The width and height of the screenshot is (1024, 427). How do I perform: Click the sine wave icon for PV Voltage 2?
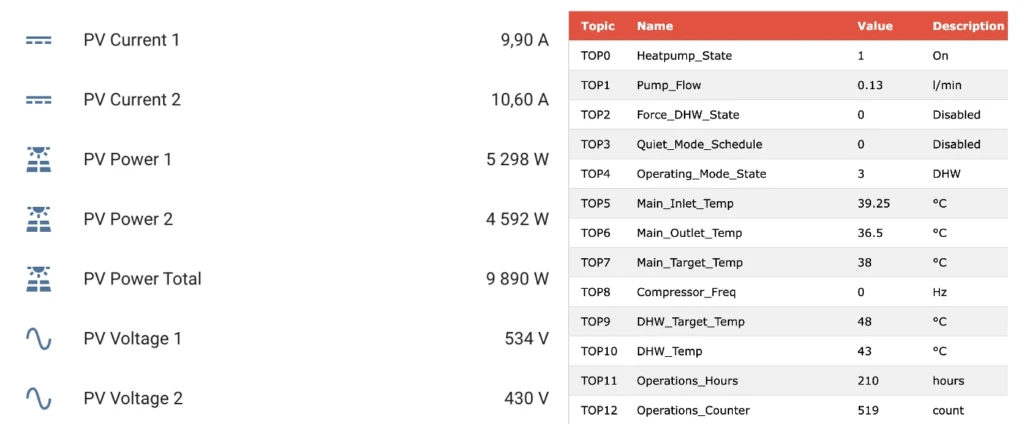[x=38, y=398]
